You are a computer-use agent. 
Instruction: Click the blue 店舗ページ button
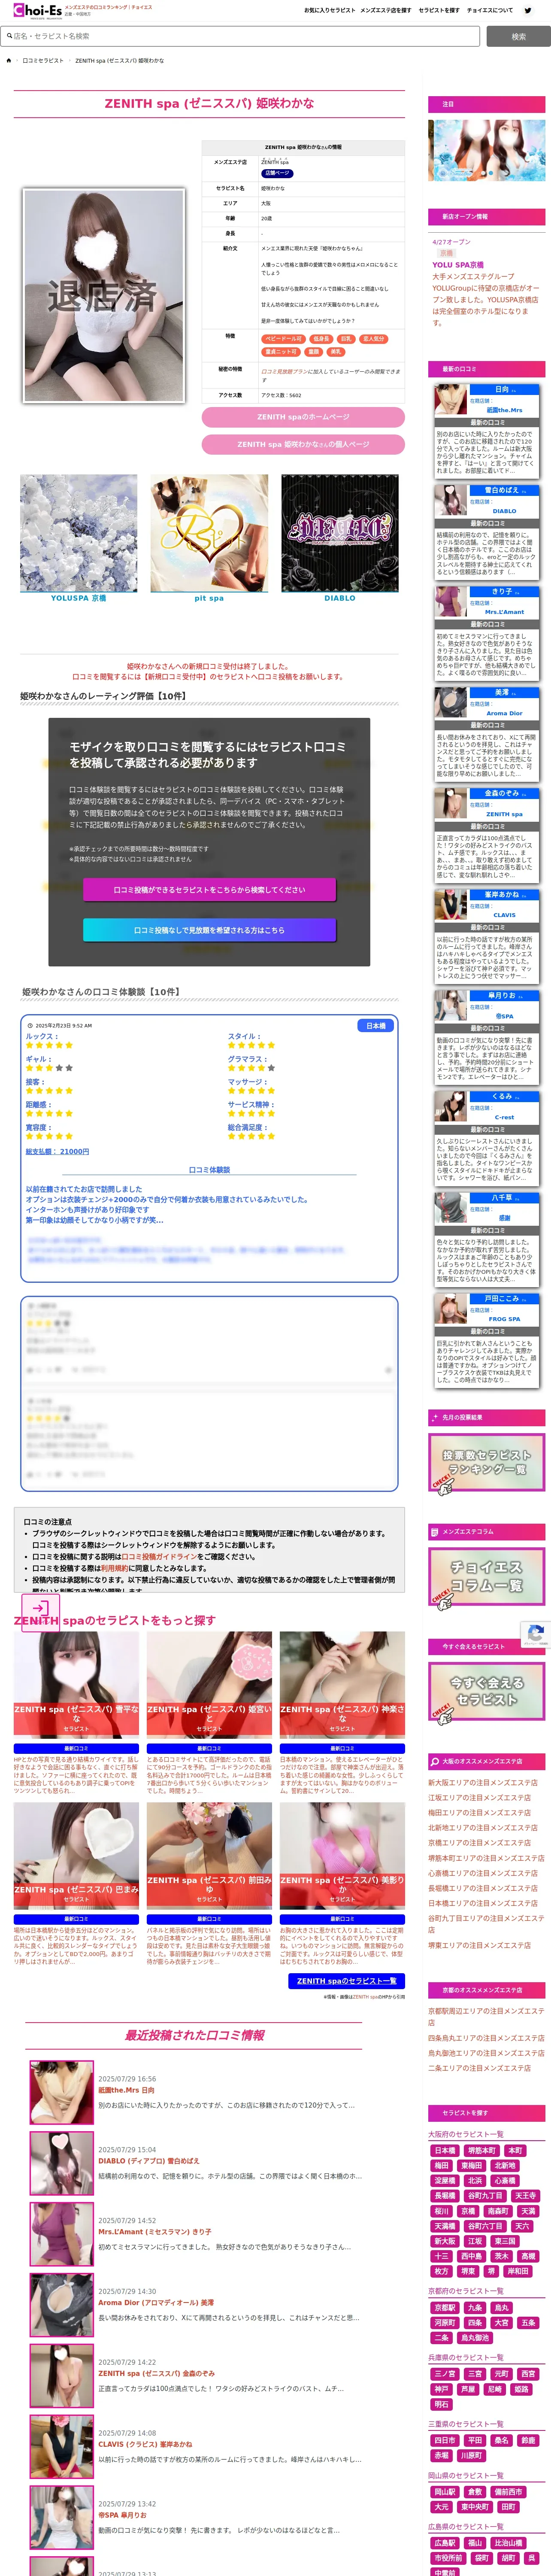[x=277, y=173]
